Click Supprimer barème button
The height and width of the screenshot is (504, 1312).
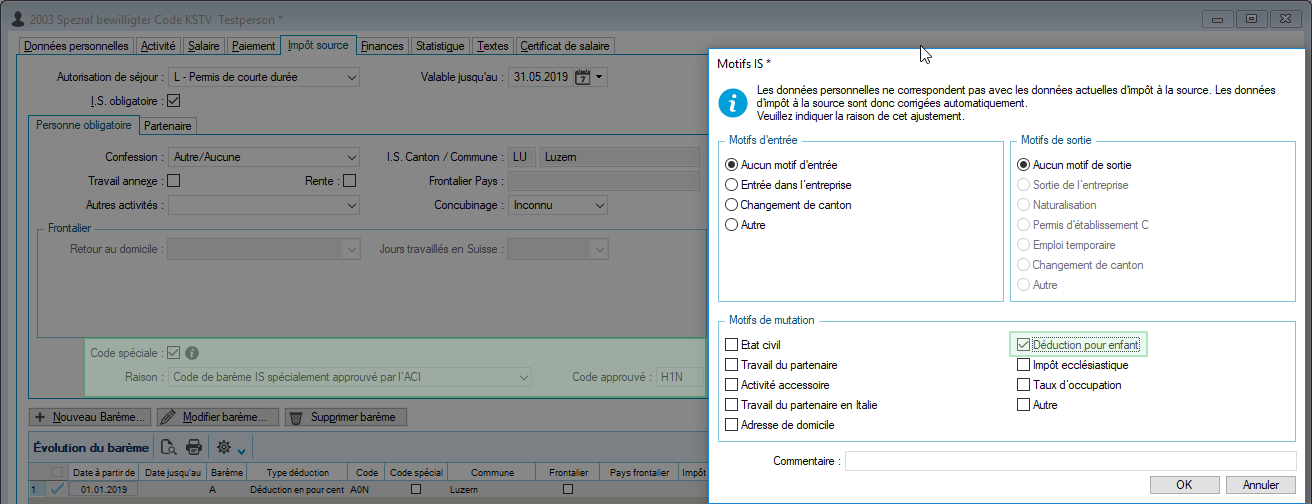346,417
